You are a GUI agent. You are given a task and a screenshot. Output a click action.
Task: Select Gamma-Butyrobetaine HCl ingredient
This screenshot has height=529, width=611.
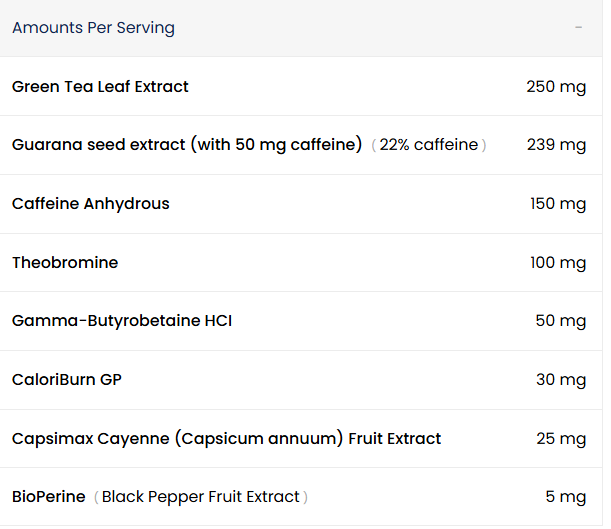click(x=122, y=321)
